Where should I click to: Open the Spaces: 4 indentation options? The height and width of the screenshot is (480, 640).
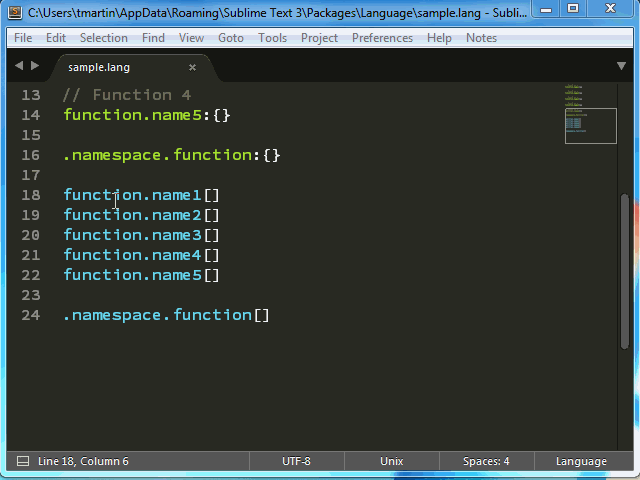[486, 461]
